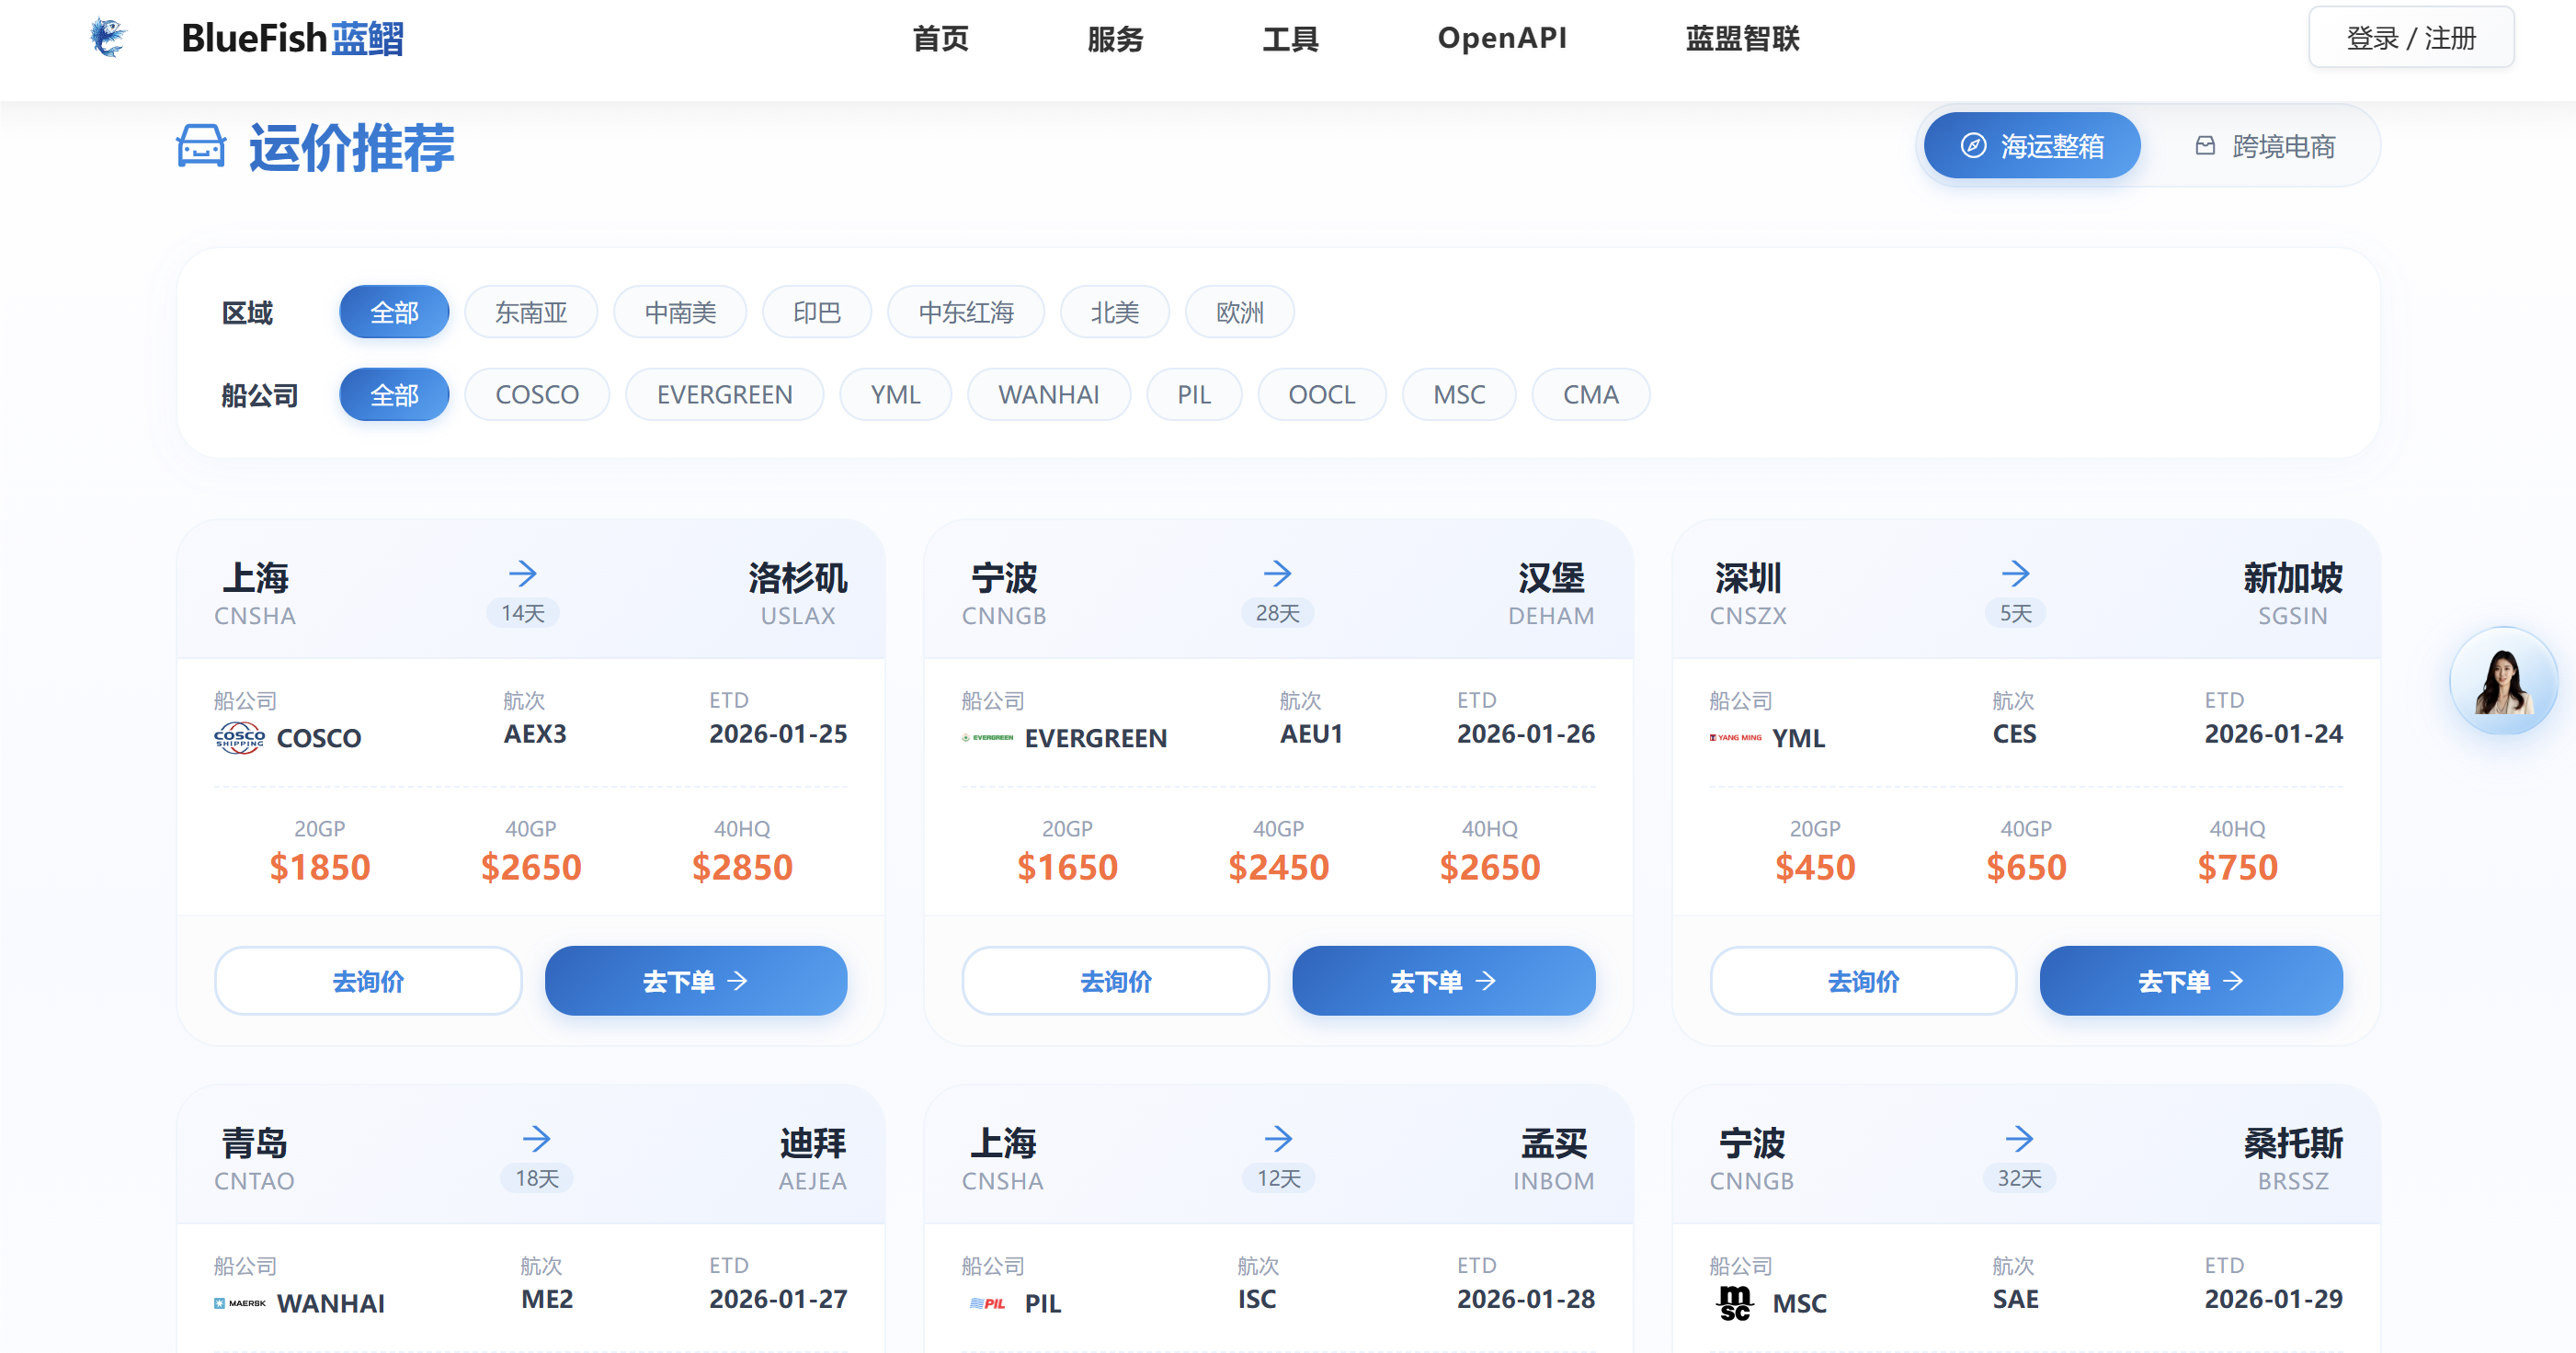Click the PIL carrier logo icon
2576x1353 pixels.
987,1303
